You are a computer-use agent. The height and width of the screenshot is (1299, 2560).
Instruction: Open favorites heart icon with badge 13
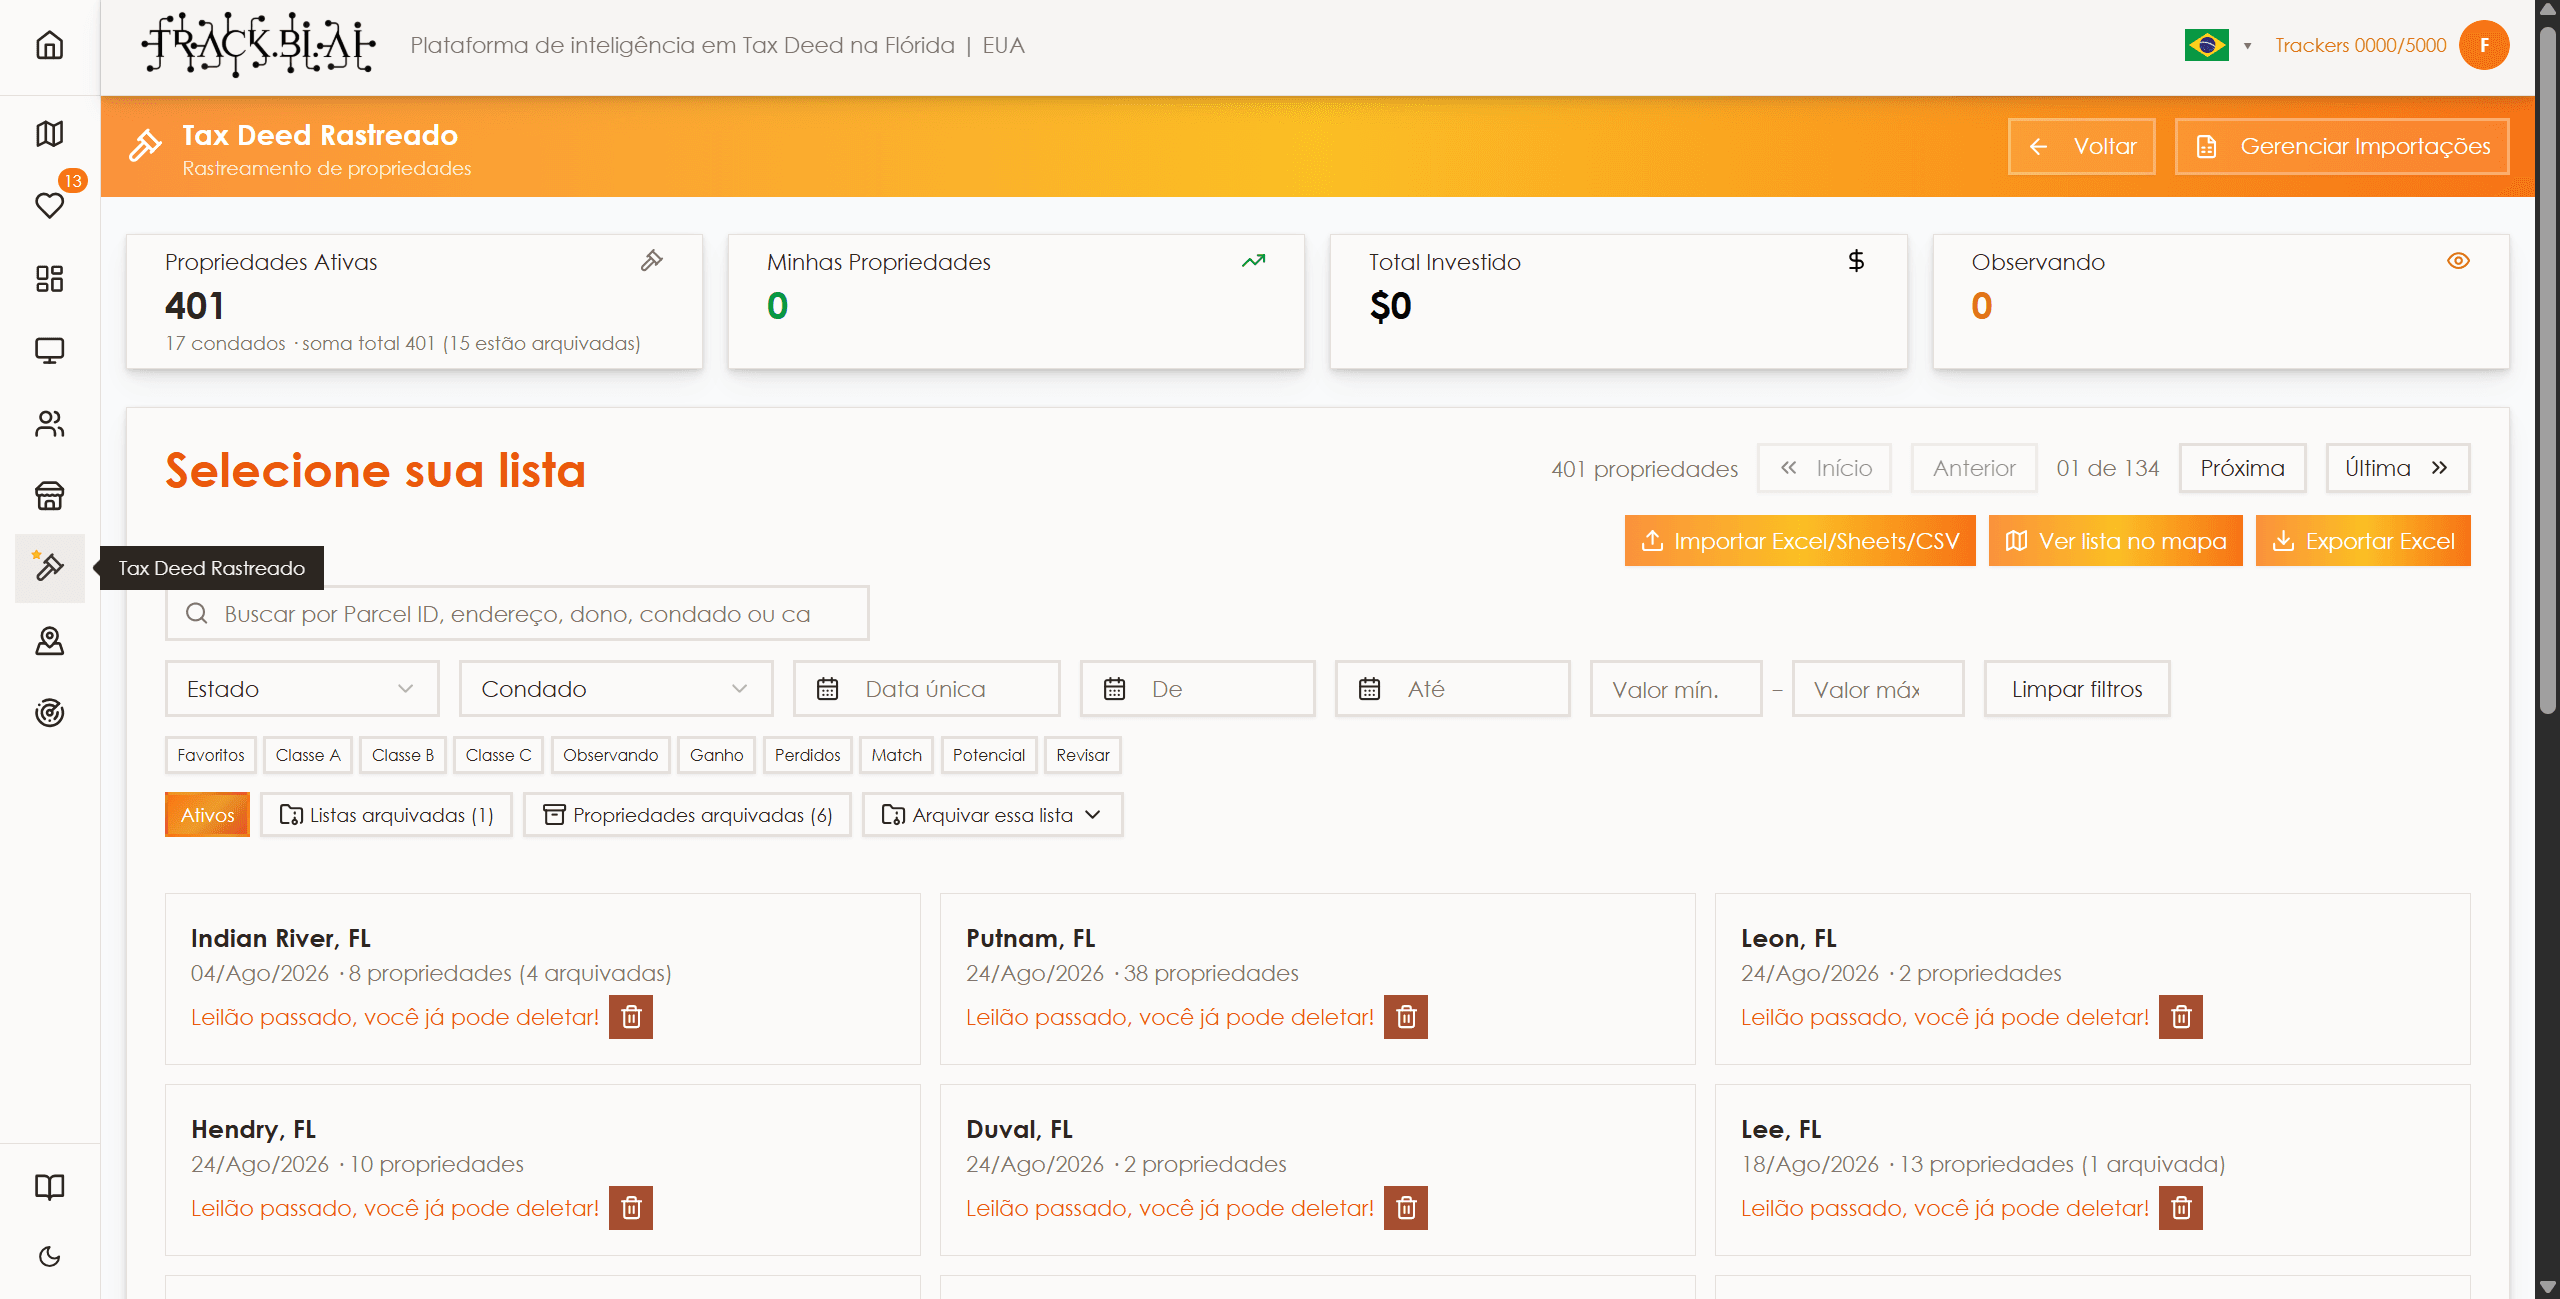coord(49,205)
